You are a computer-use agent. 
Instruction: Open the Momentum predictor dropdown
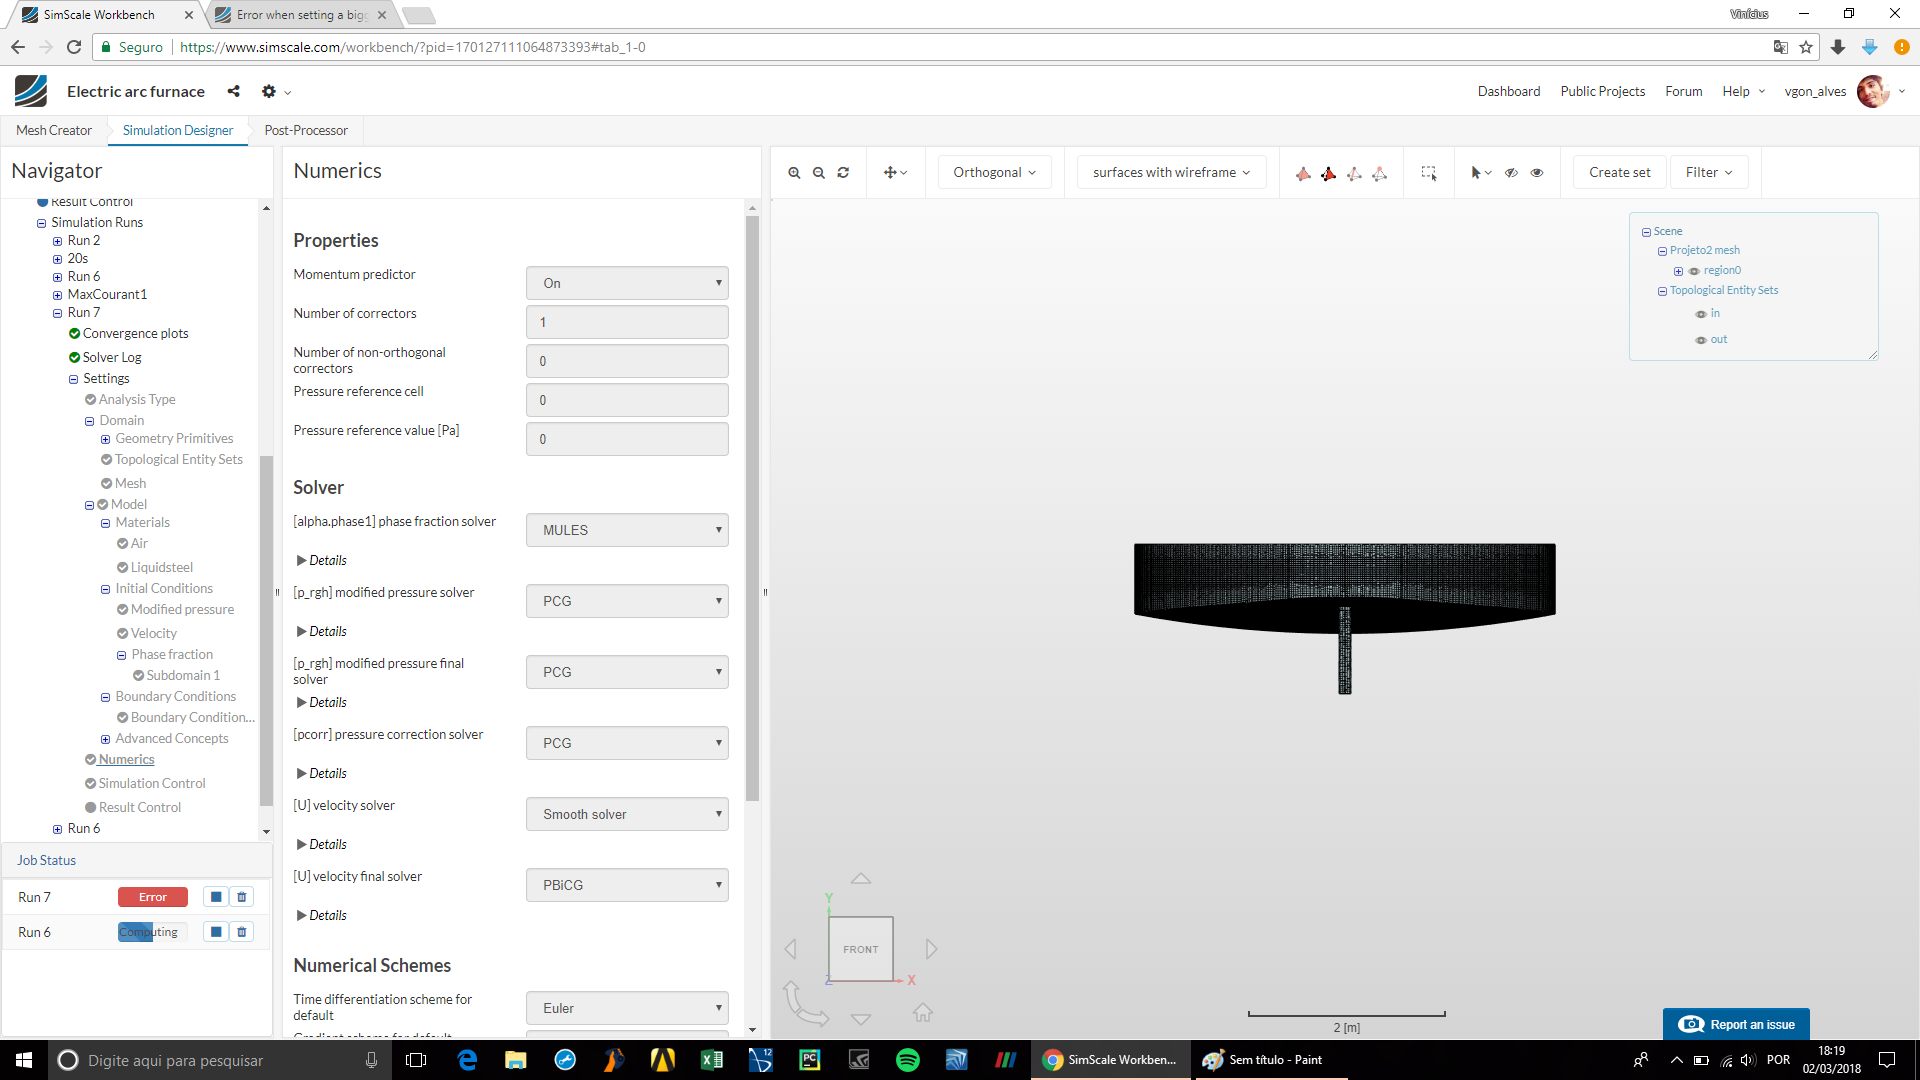[627, 283]
